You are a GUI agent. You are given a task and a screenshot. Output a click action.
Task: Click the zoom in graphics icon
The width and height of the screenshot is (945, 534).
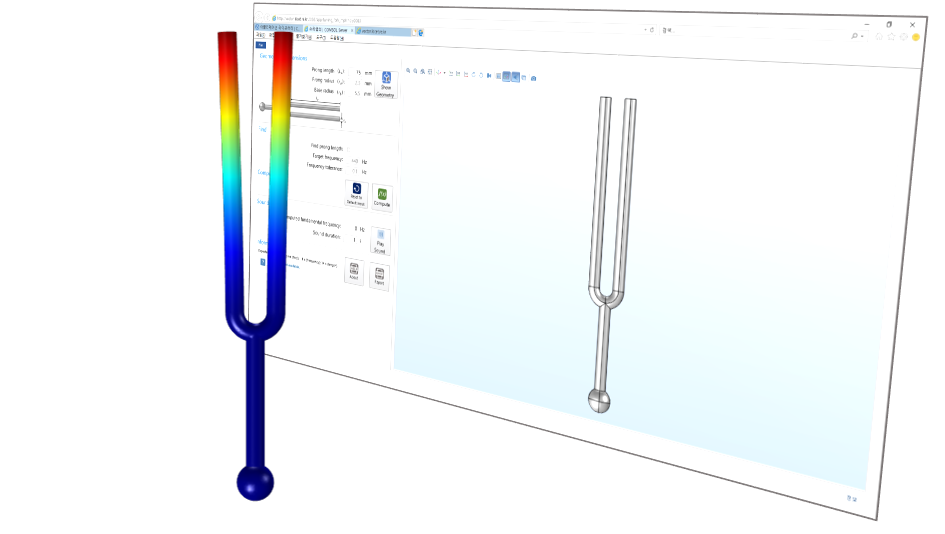point(409,71)
